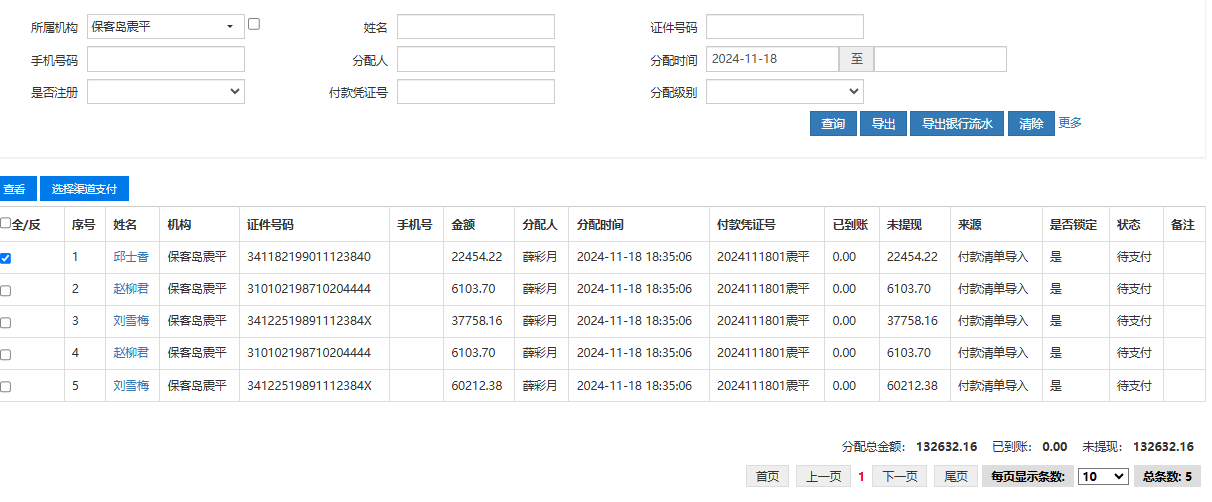Click 选择渠道支付 button
Image resolution: width=1212 pixels, height=502 pixels.
(x=84, y=189)
